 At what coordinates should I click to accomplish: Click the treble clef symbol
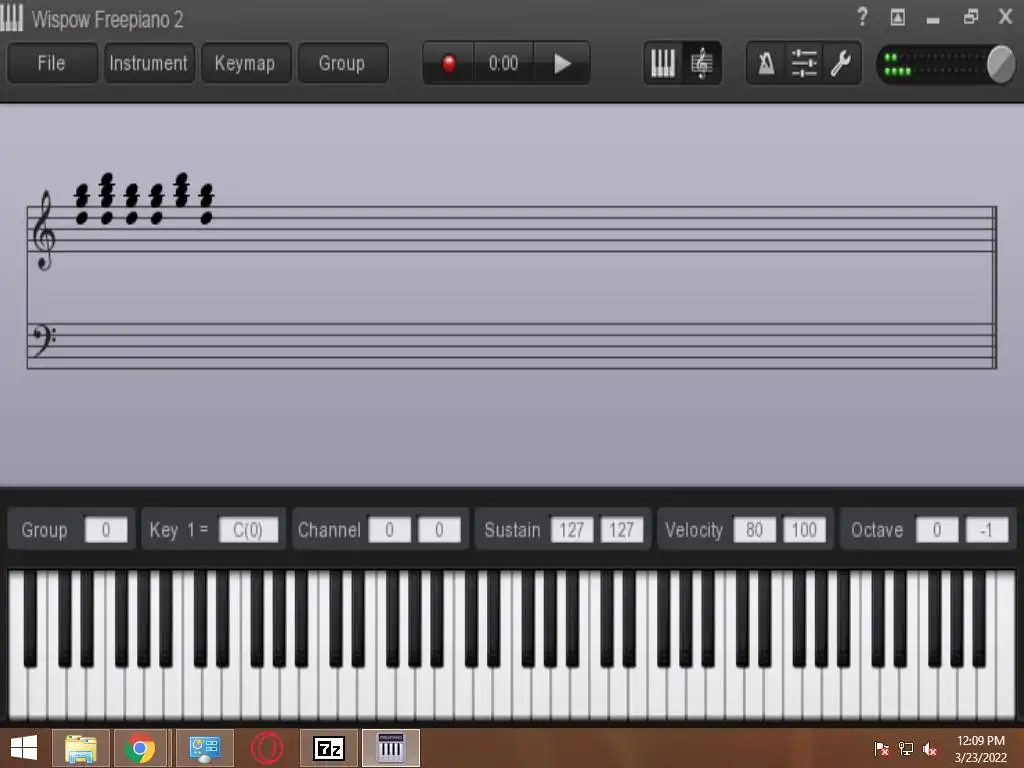44,230
